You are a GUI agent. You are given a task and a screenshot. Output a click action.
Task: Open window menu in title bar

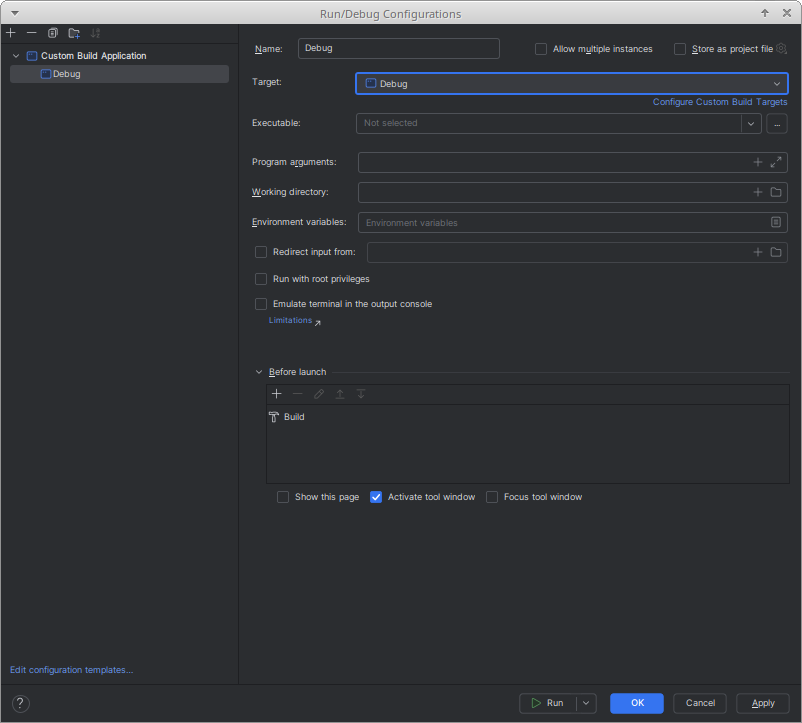15,13
